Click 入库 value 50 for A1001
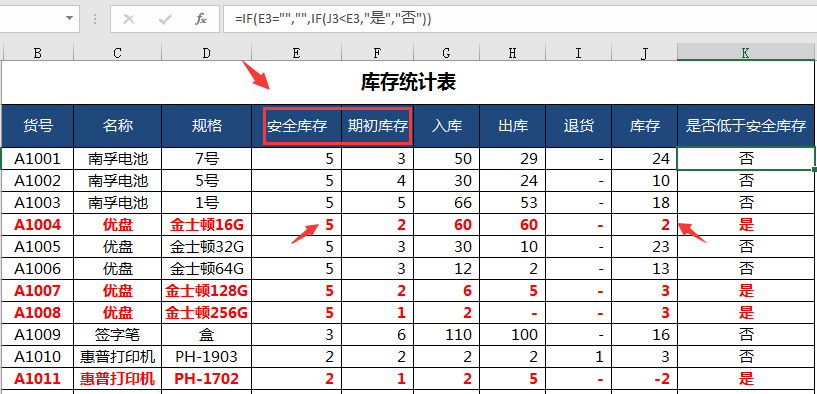Viewport: 817px width, 394px height. point(447,158)
